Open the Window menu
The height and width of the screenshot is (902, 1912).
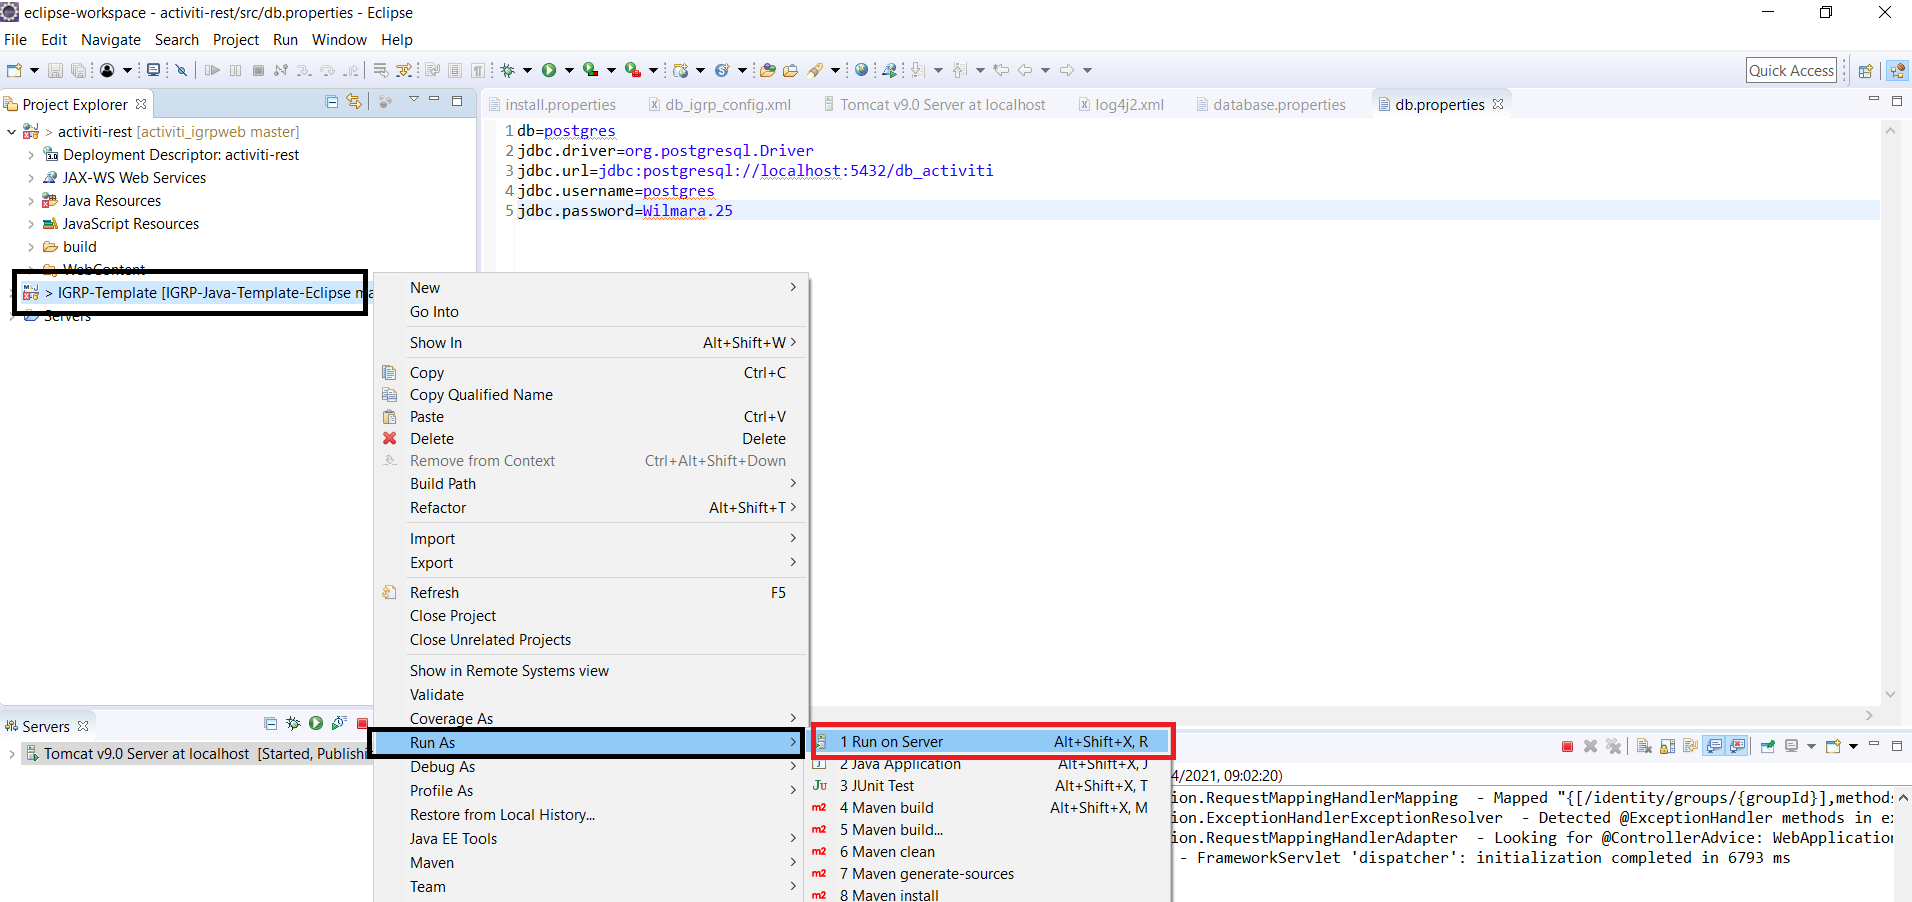[x=339, y=40]
